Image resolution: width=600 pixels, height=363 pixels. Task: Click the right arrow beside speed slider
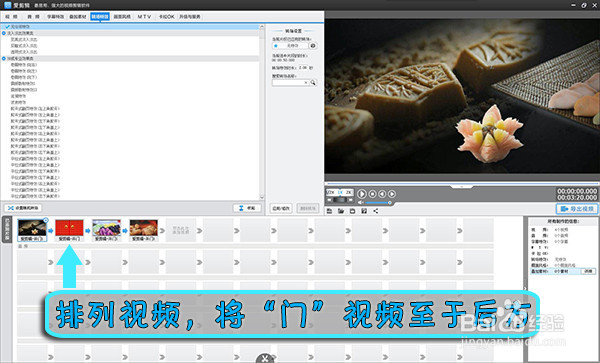click(x=350, y=200)
